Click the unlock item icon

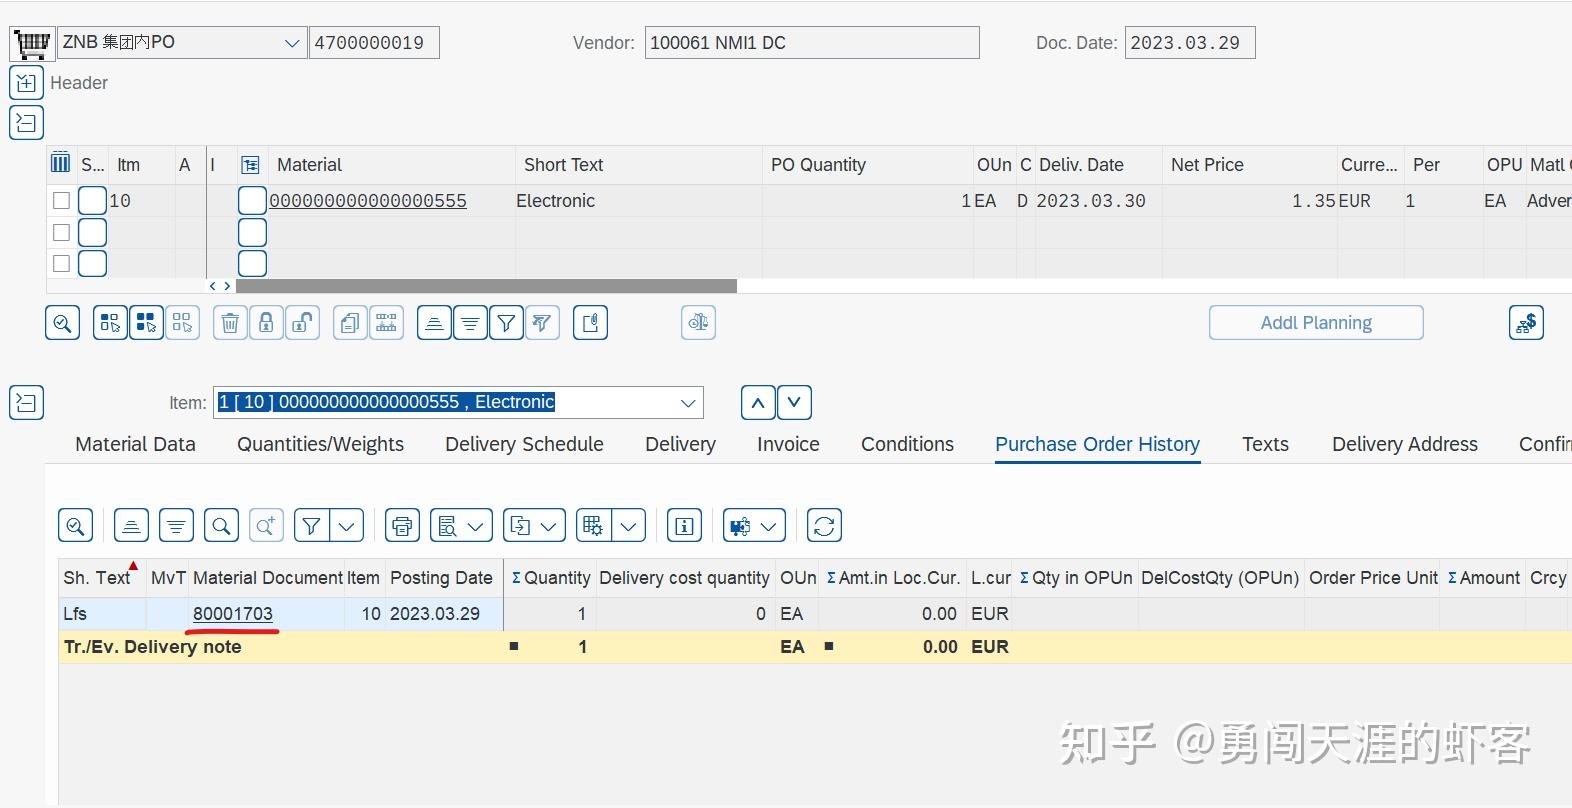pos(302,323)
